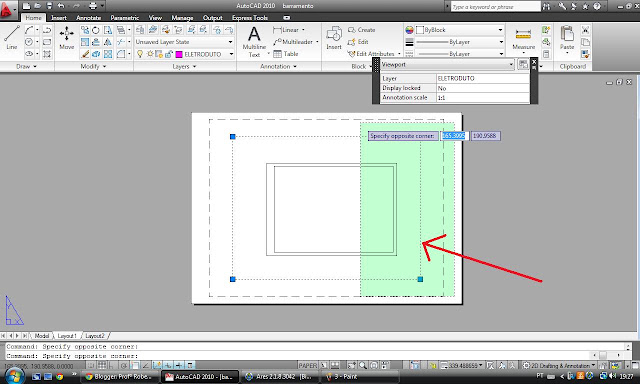This screenshot has width=640, height=384.
Task: Click the Array tool in Modify panel
Action: pos(108,54)
